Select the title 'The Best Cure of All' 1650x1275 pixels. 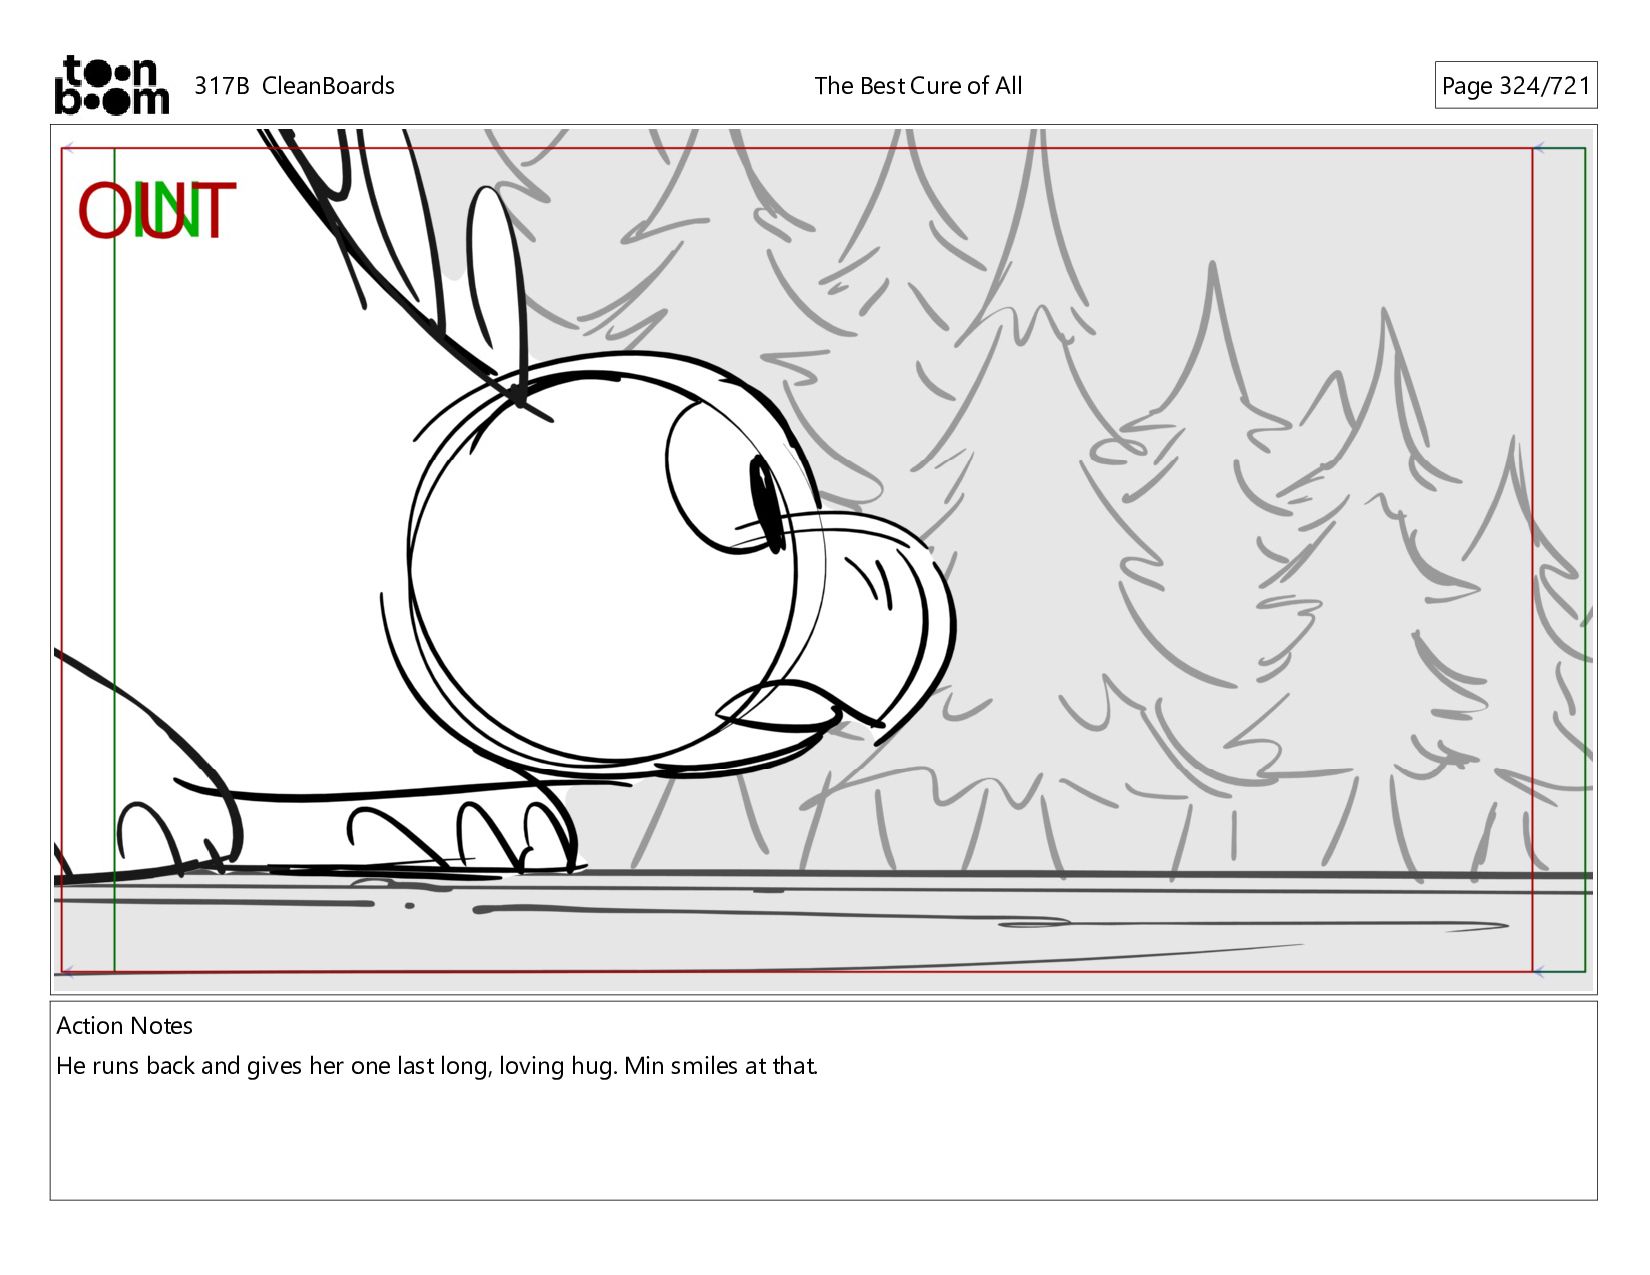tap(918, 86)
